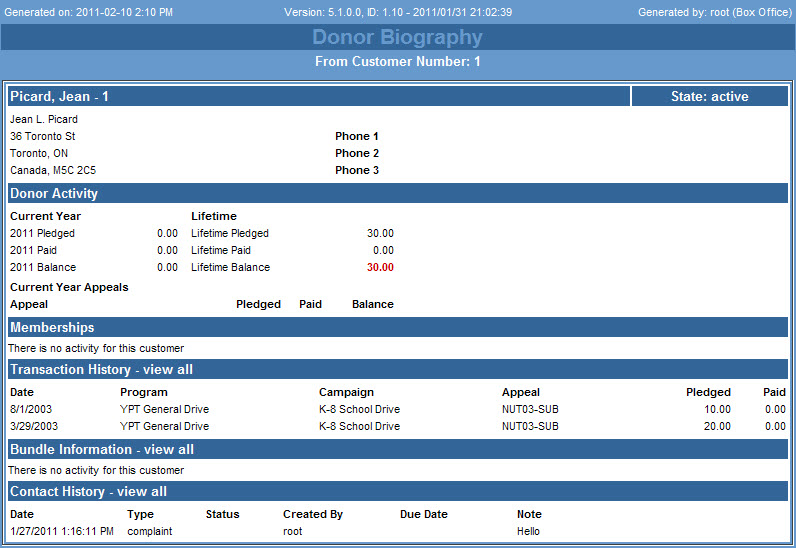
Task: Click the Campaign column header
Action: pyautogui.click(x=346, y=392)
